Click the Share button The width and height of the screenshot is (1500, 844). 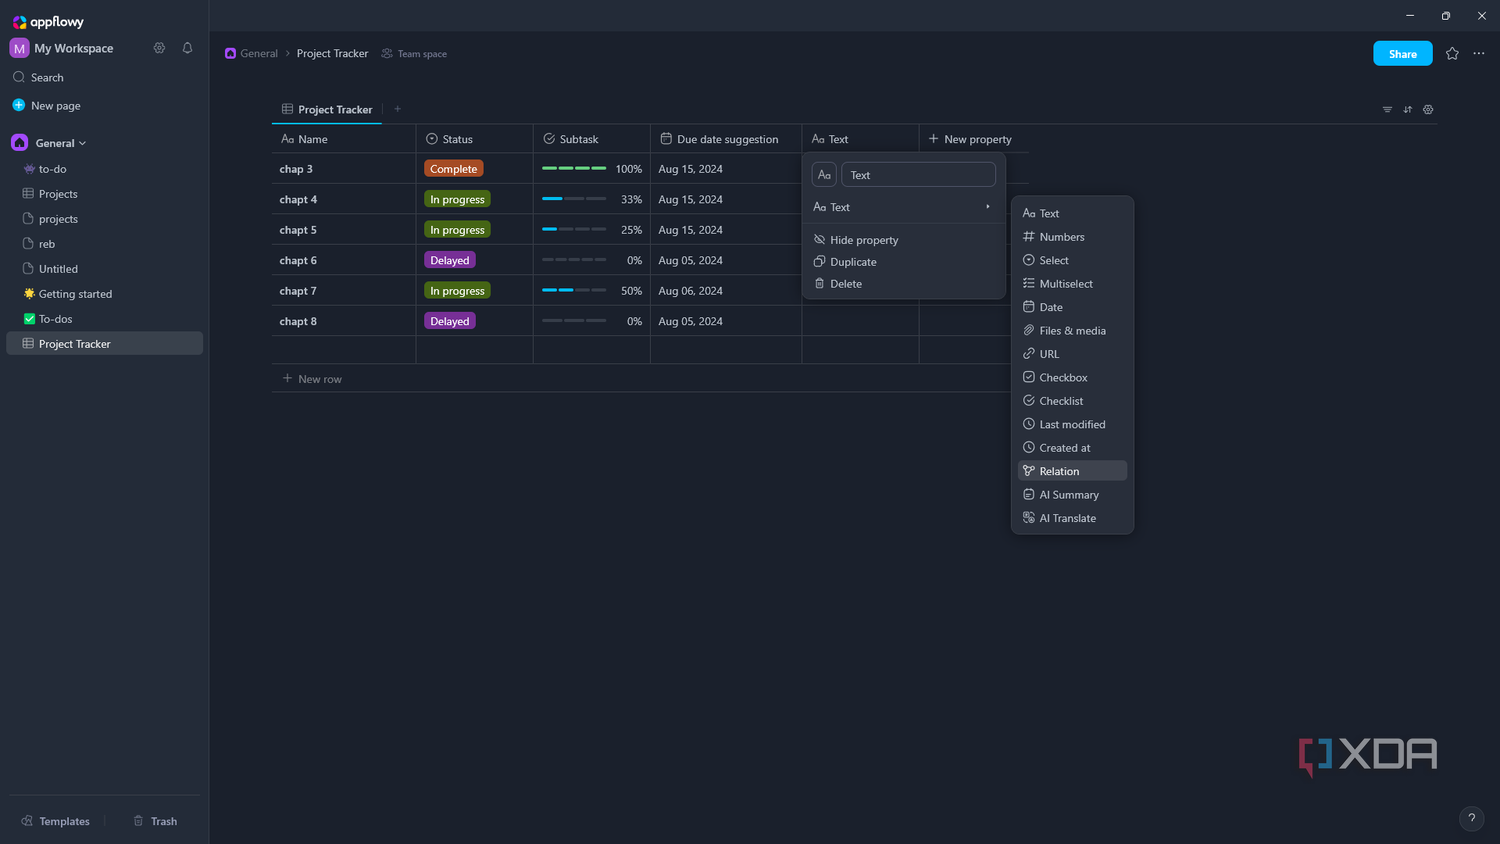coord(1402,54)
